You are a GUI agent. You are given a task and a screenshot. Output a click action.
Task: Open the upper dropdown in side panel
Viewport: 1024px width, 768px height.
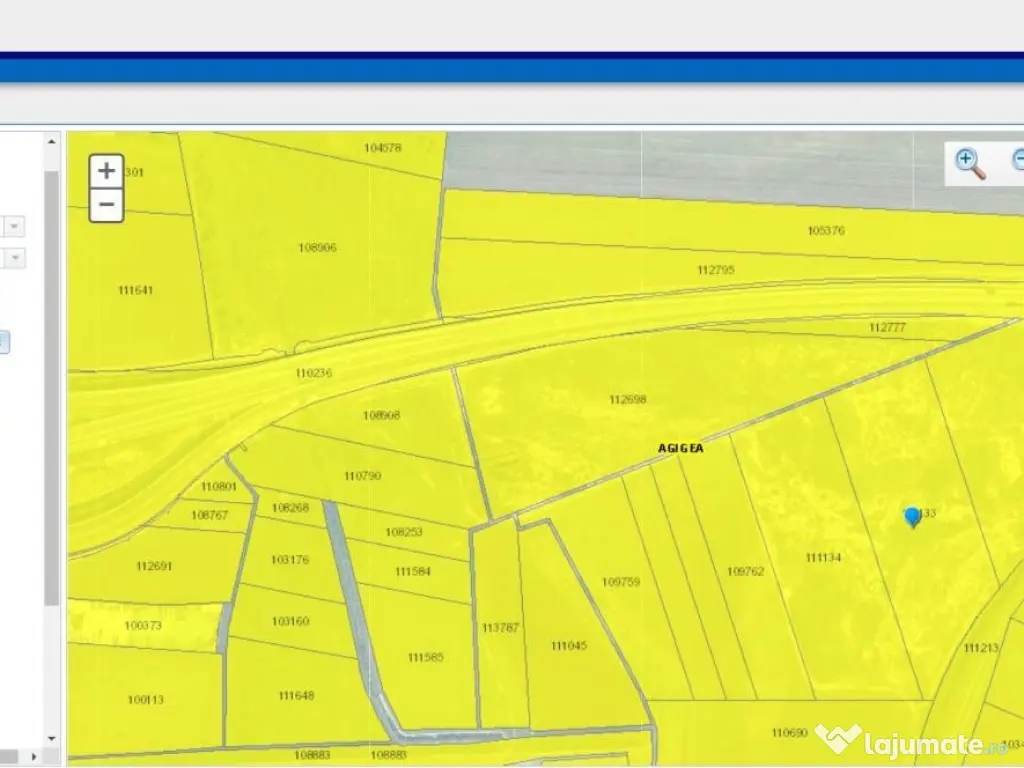(x=17, y=227)
